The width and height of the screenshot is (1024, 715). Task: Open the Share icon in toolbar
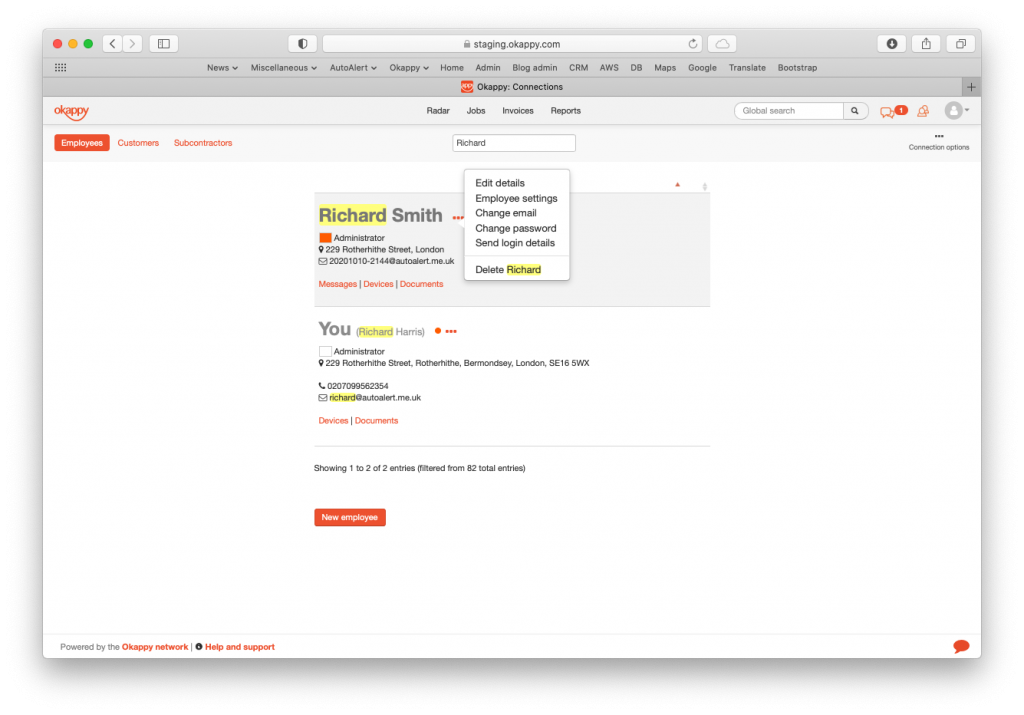(x=926, y=44)
